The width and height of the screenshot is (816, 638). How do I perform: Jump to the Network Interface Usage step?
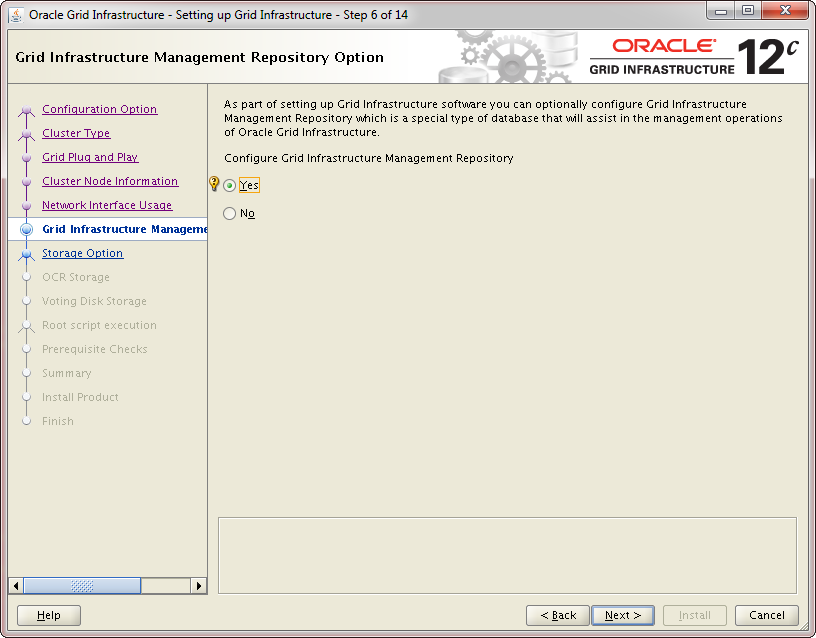[107, 206]
